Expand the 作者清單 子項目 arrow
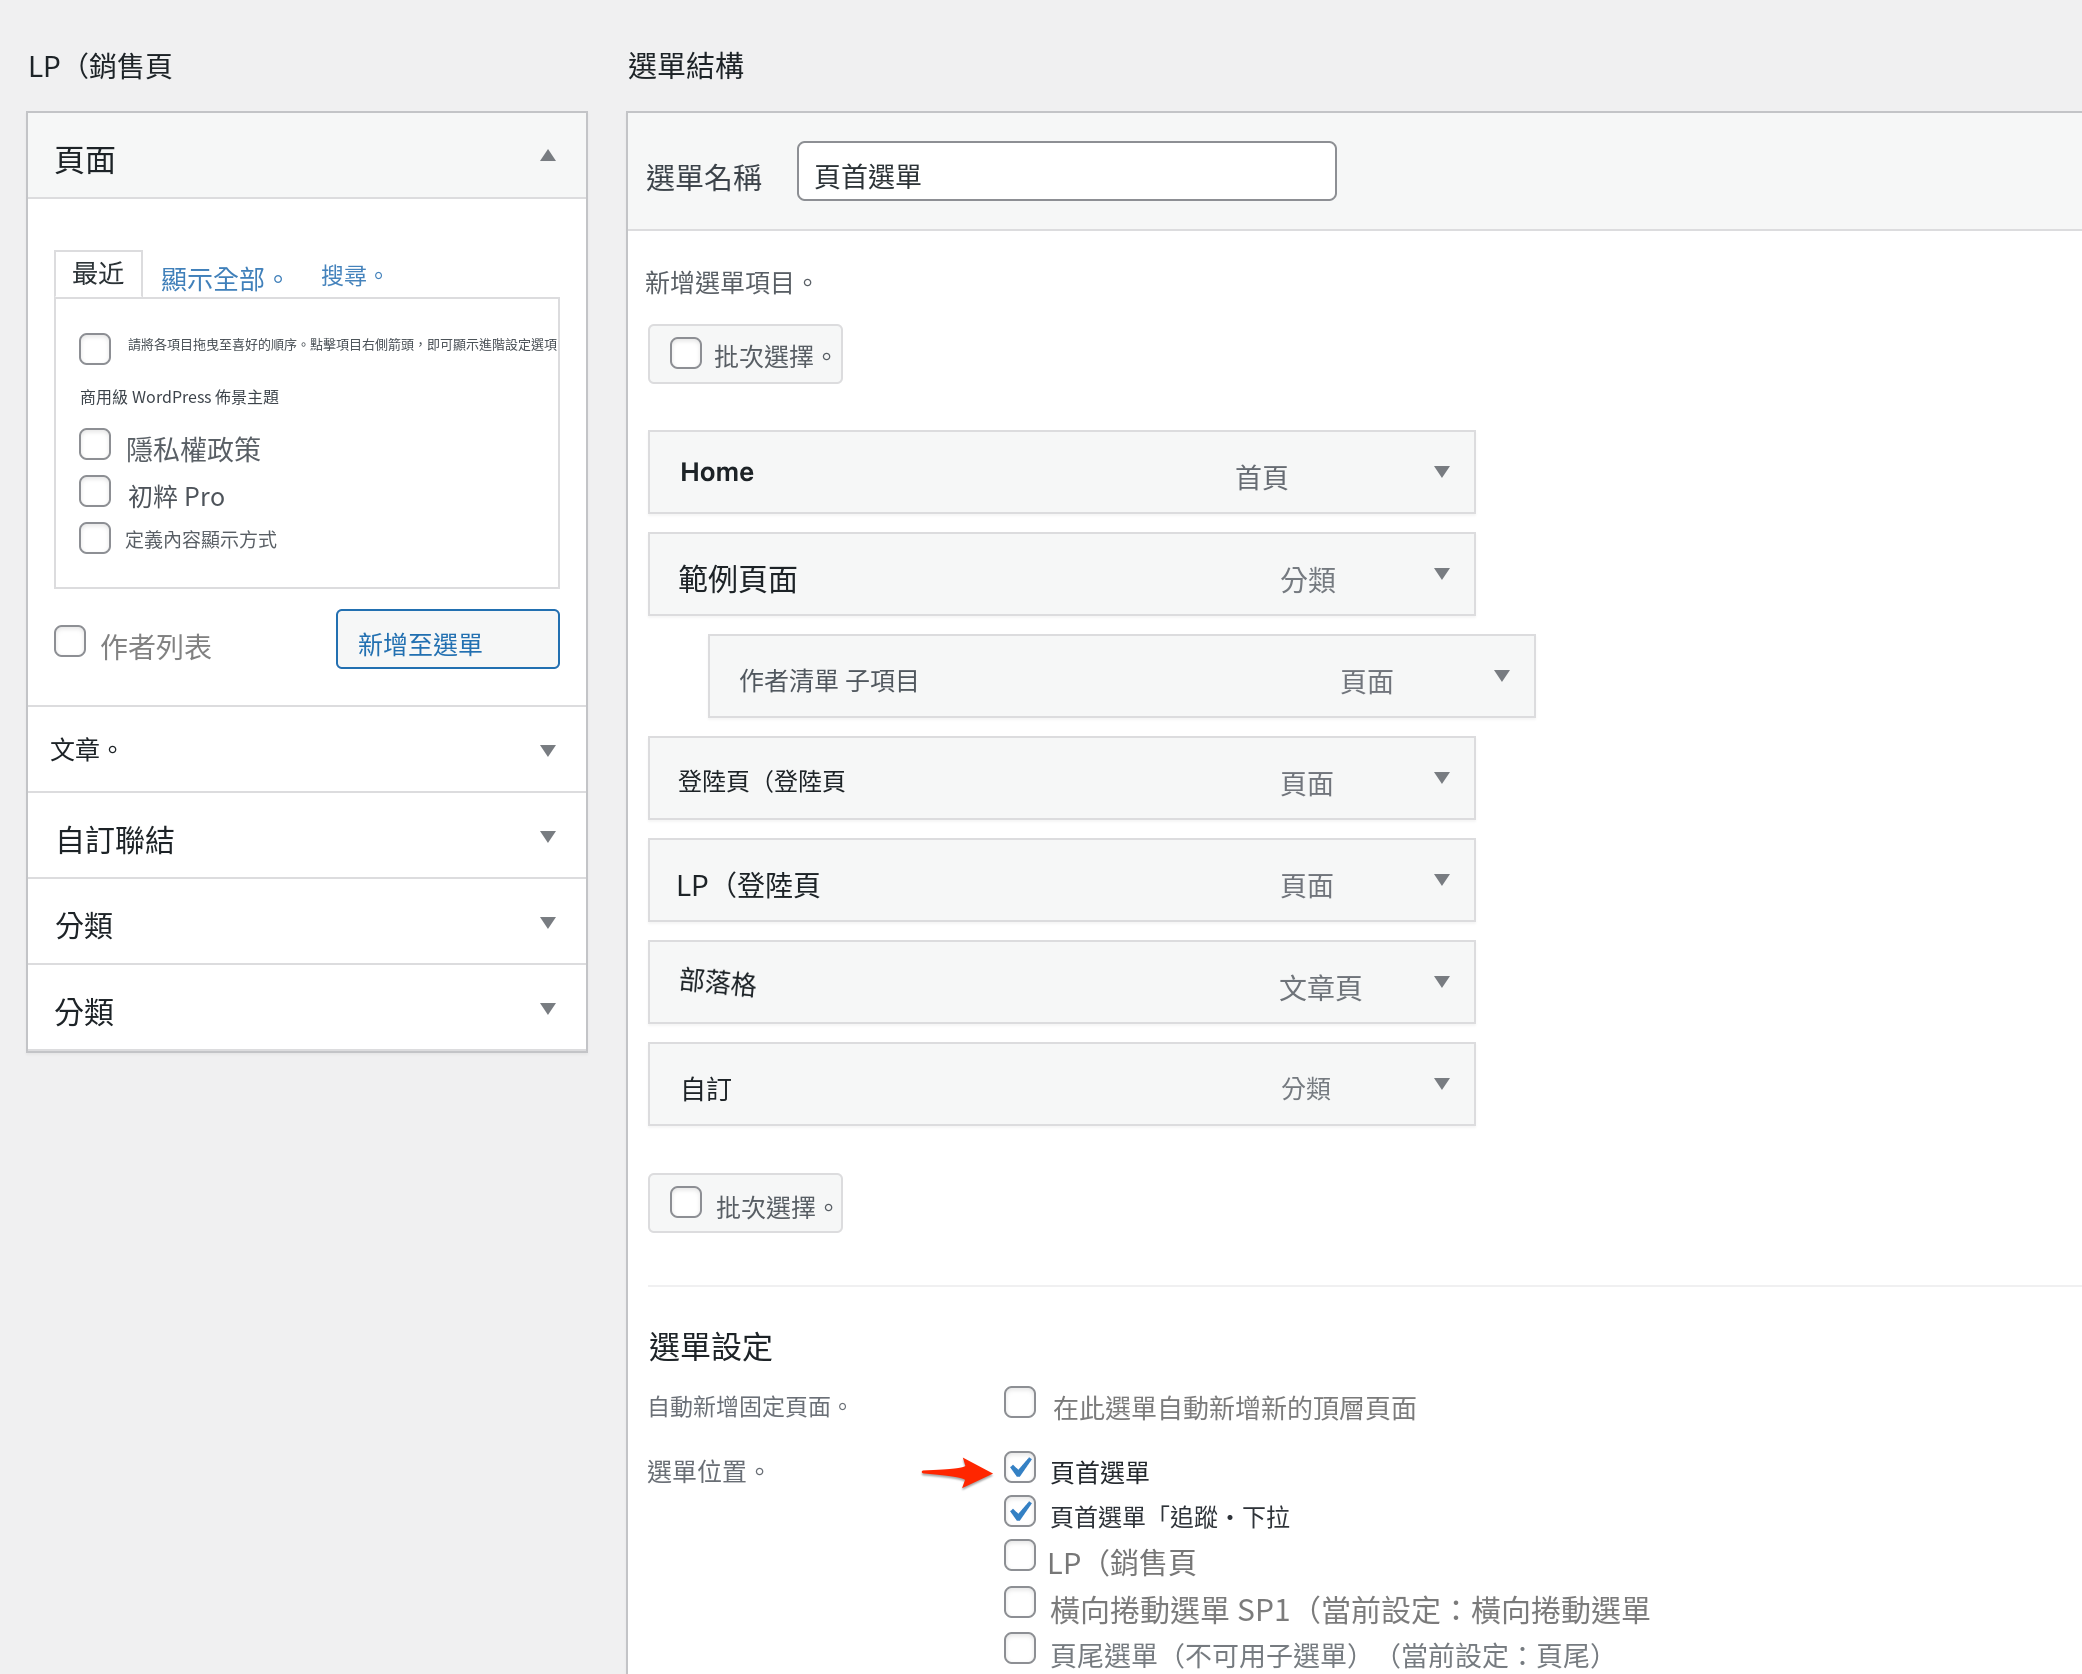The width and height of the screenshot is (2082, 1674). point(1501,676)
